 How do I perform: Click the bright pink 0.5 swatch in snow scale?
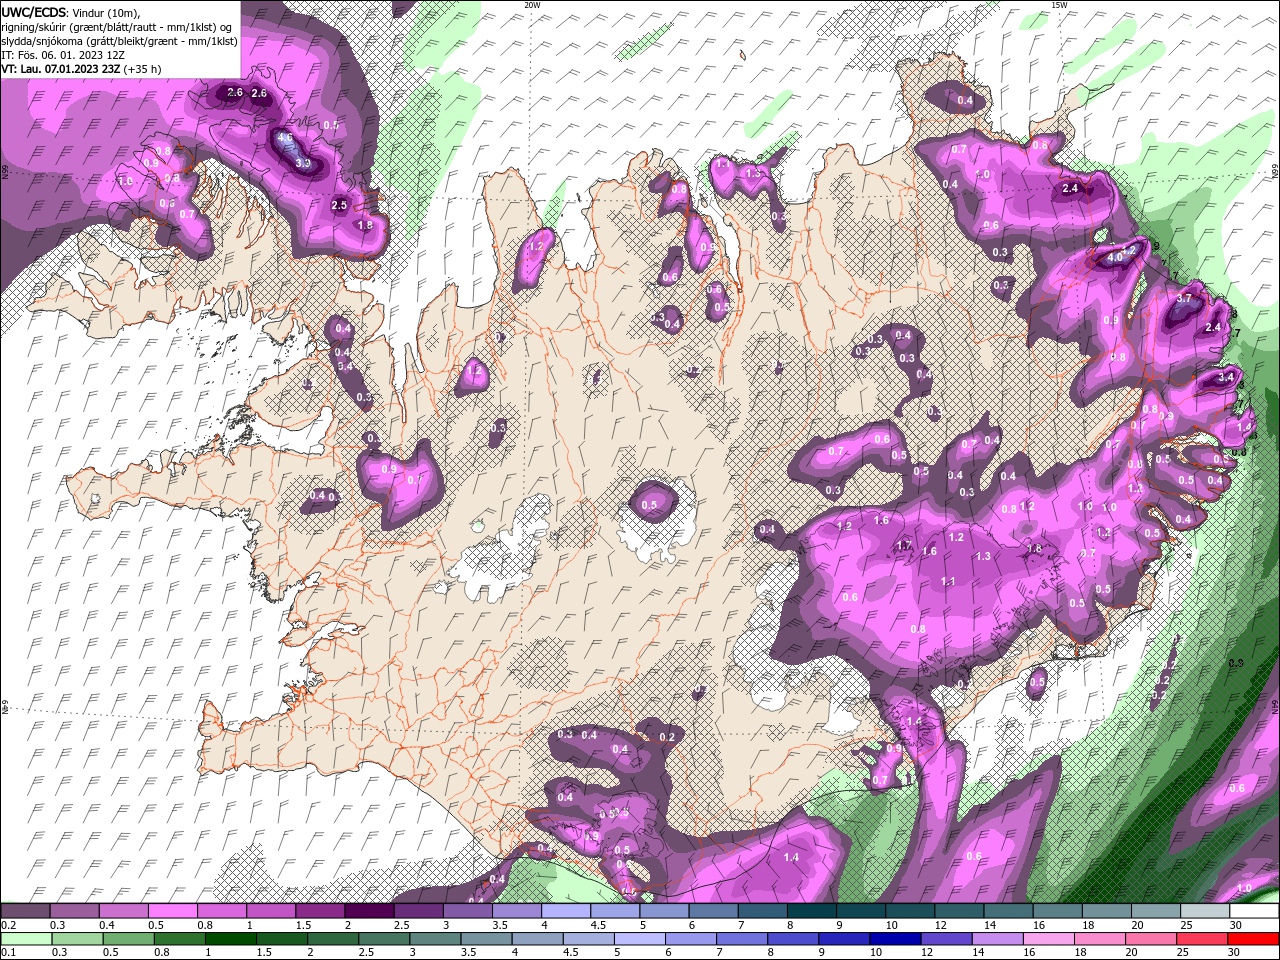(173, 911)
